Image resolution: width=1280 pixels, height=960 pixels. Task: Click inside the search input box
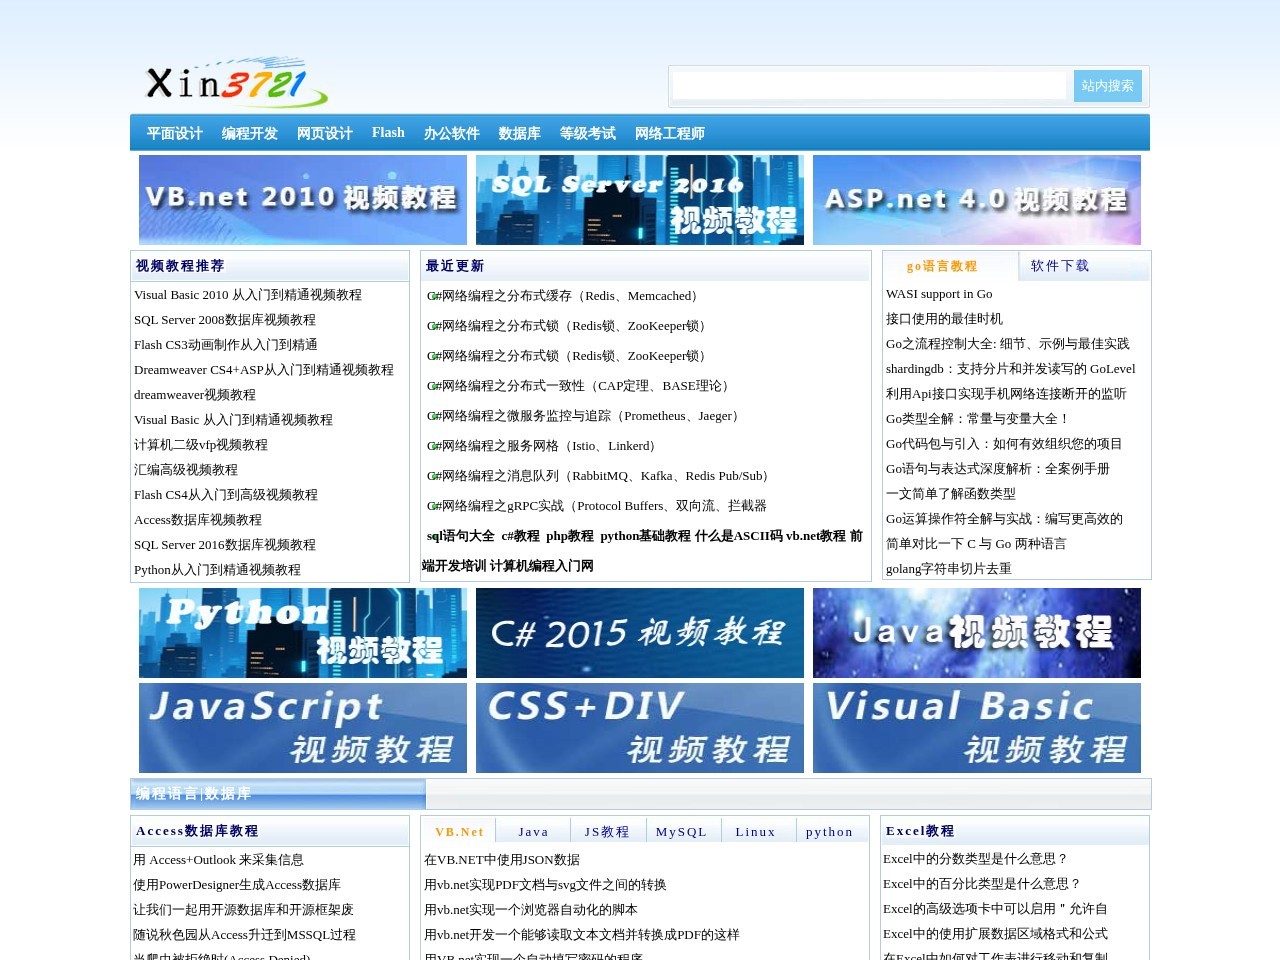click(x=868, y=86)
